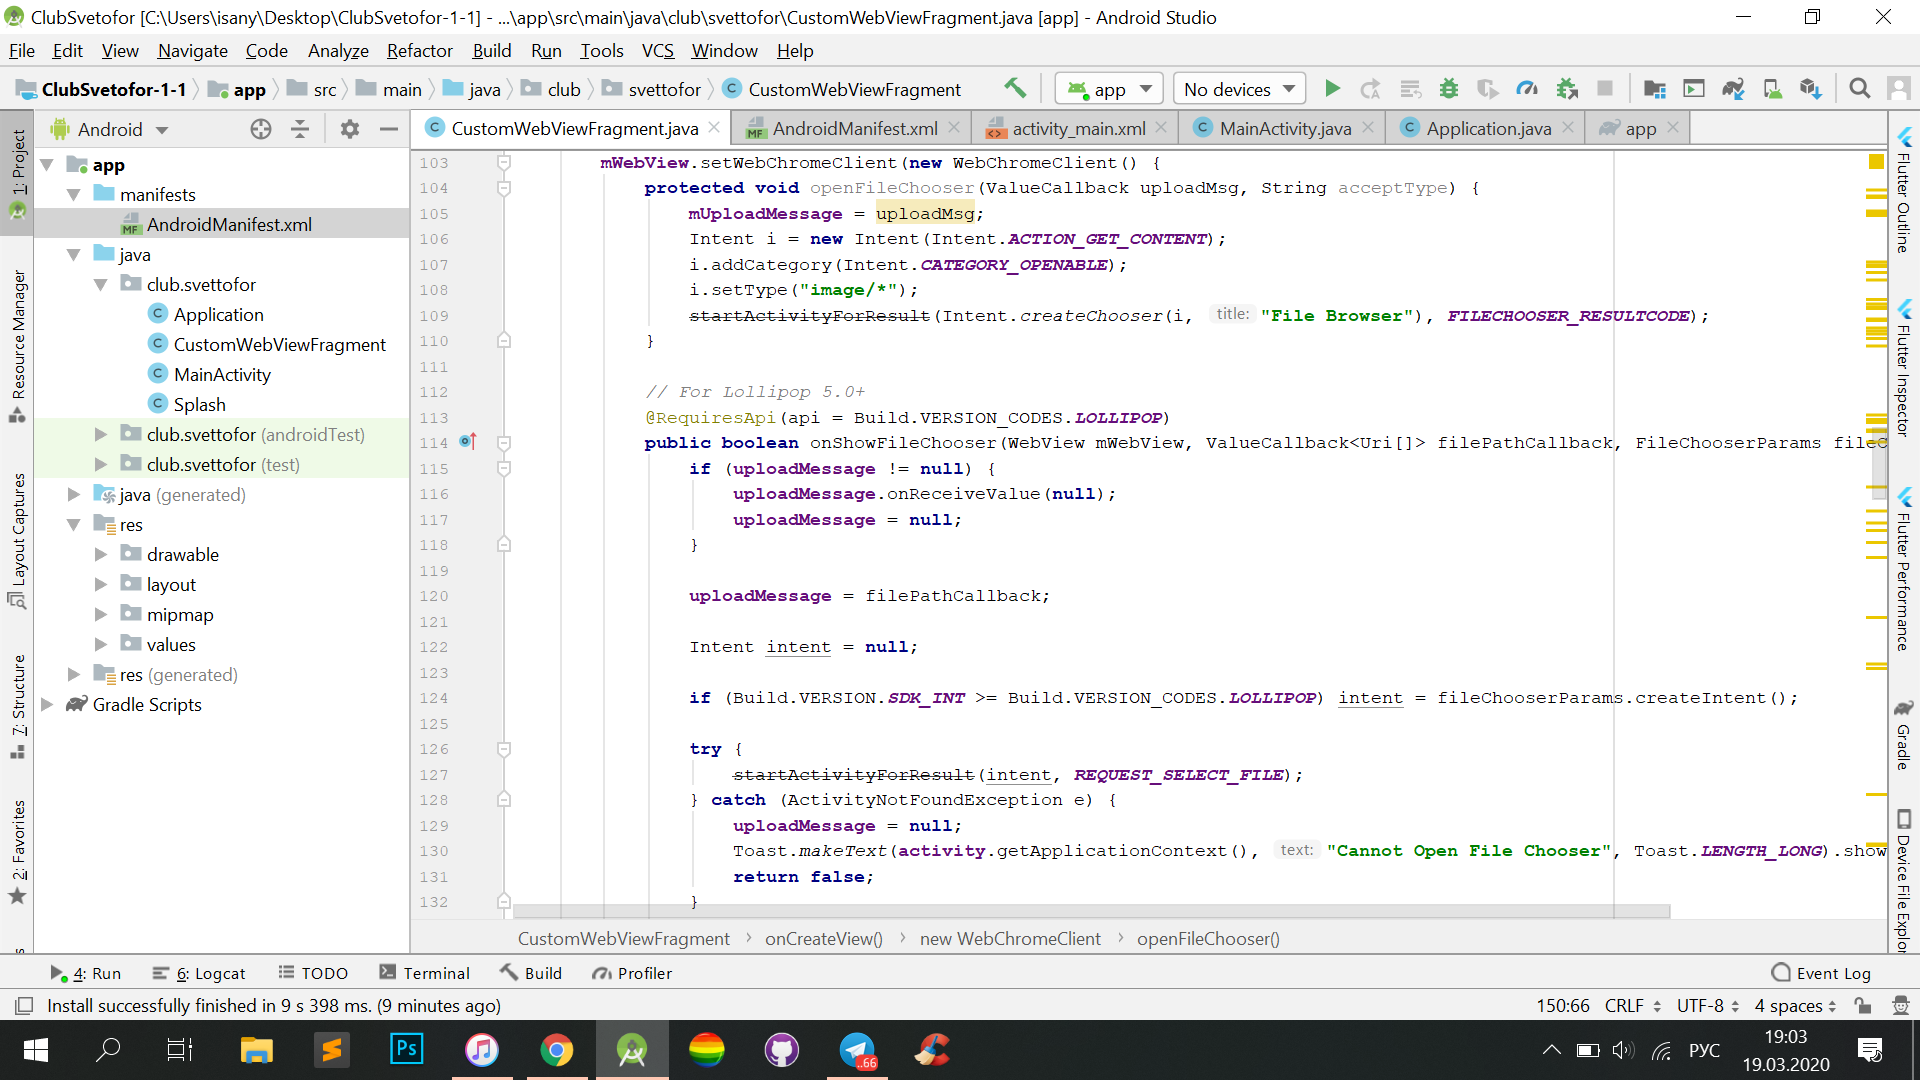Switch to MainActivity.java tab
This screenshot has width=1920, height=1080.
(x=1284, y=128)
